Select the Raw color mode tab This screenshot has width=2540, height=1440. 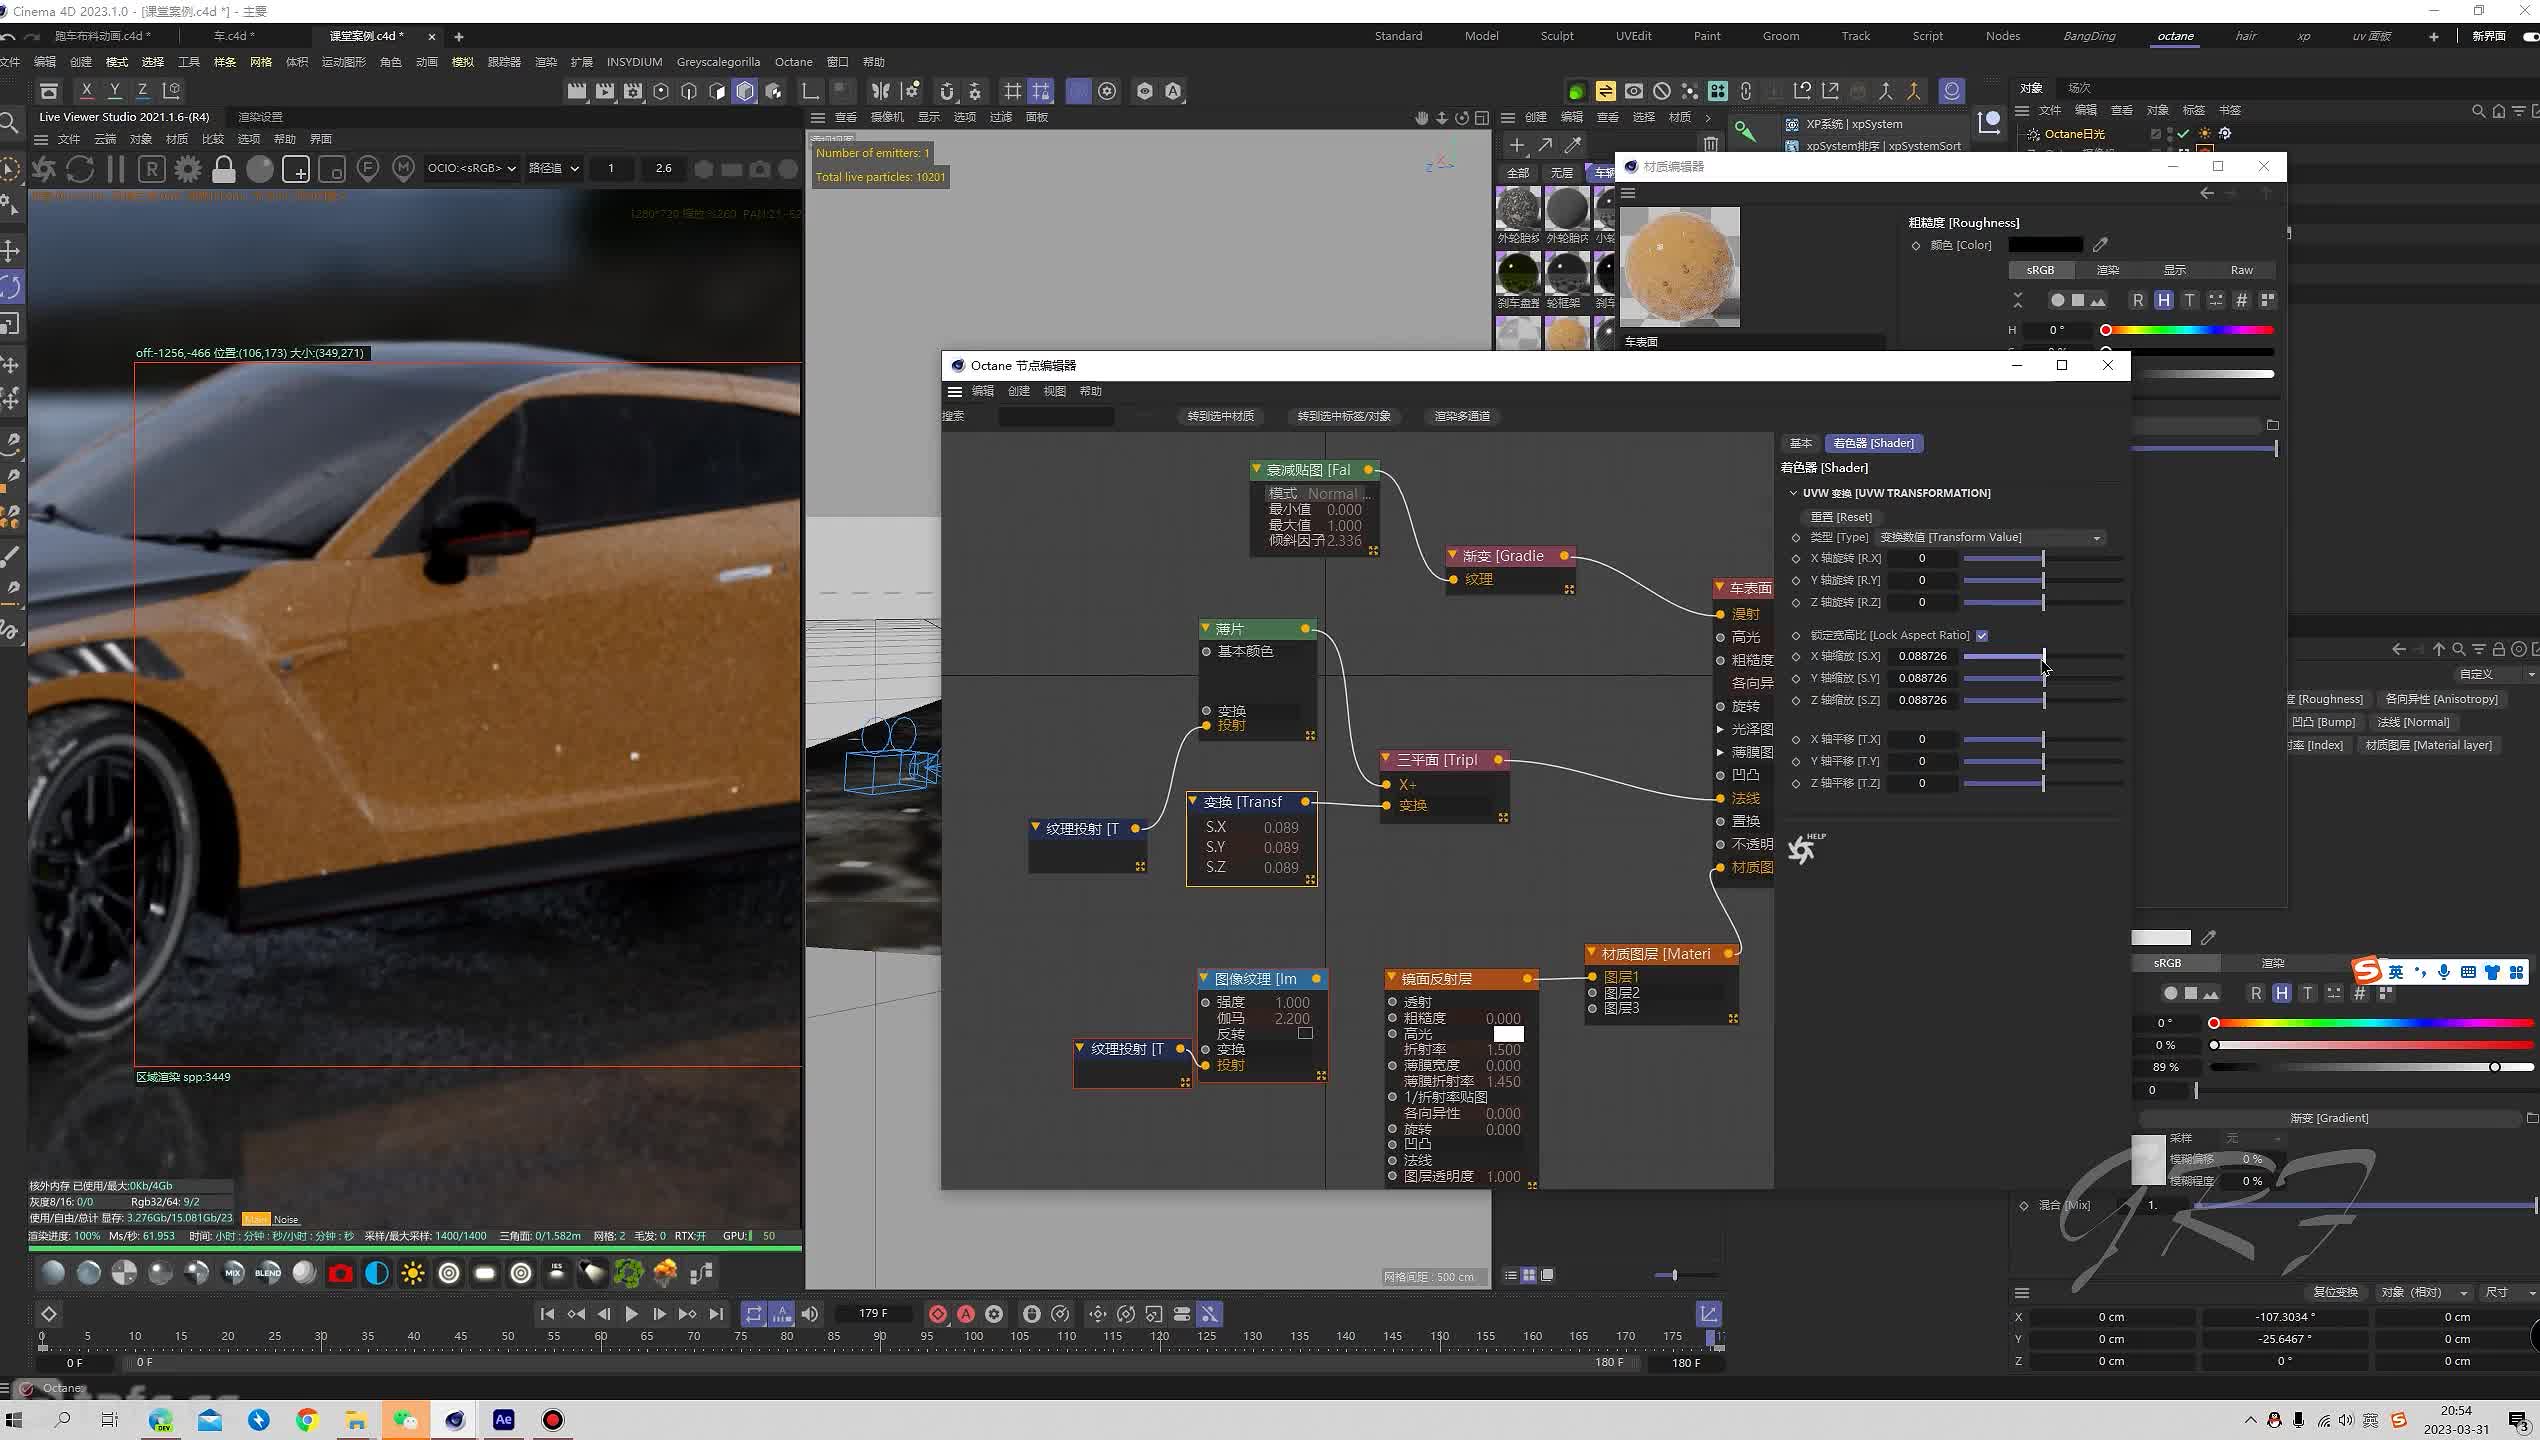(2241, 270)
